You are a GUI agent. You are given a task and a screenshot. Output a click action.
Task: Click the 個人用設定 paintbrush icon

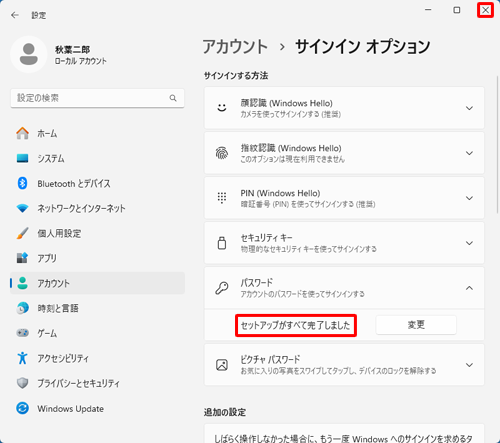(22, 233)
